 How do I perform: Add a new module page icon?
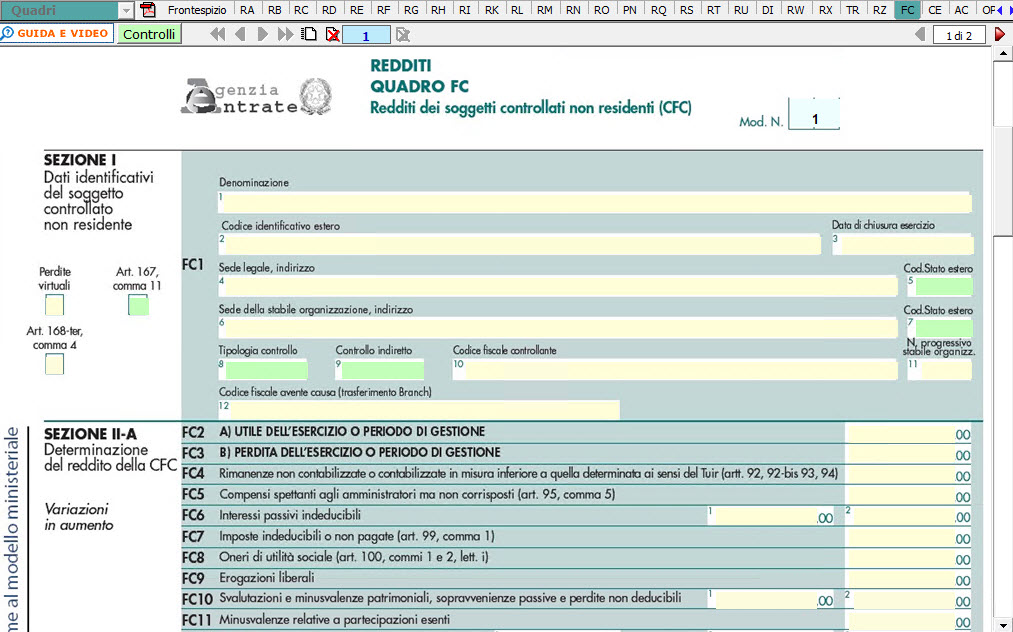point(309,34)
